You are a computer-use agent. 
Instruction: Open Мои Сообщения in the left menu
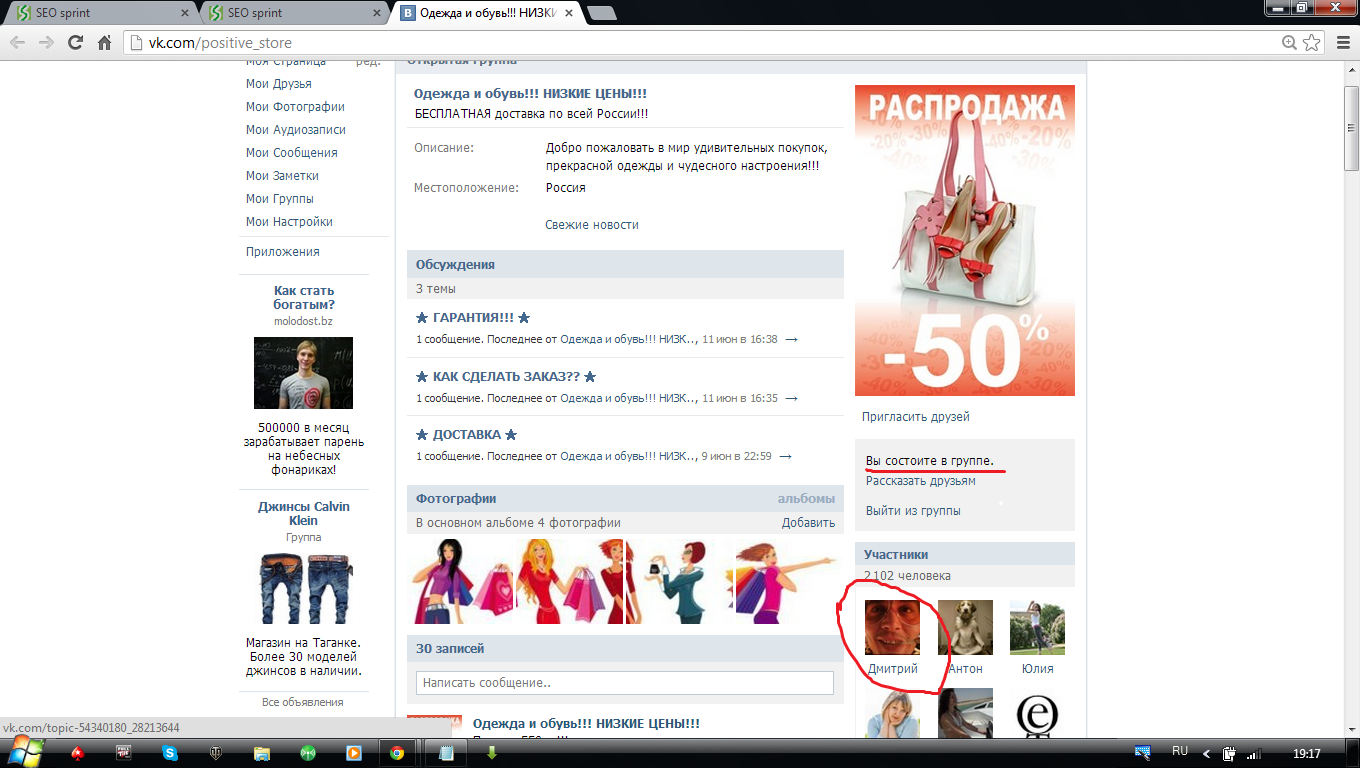(x=292, y=153)
